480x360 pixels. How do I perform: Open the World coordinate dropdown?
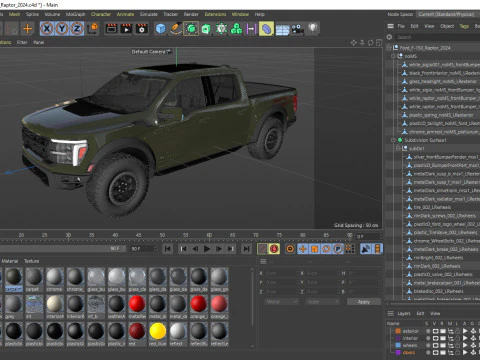pyautogui.click(x=281, y=302)
